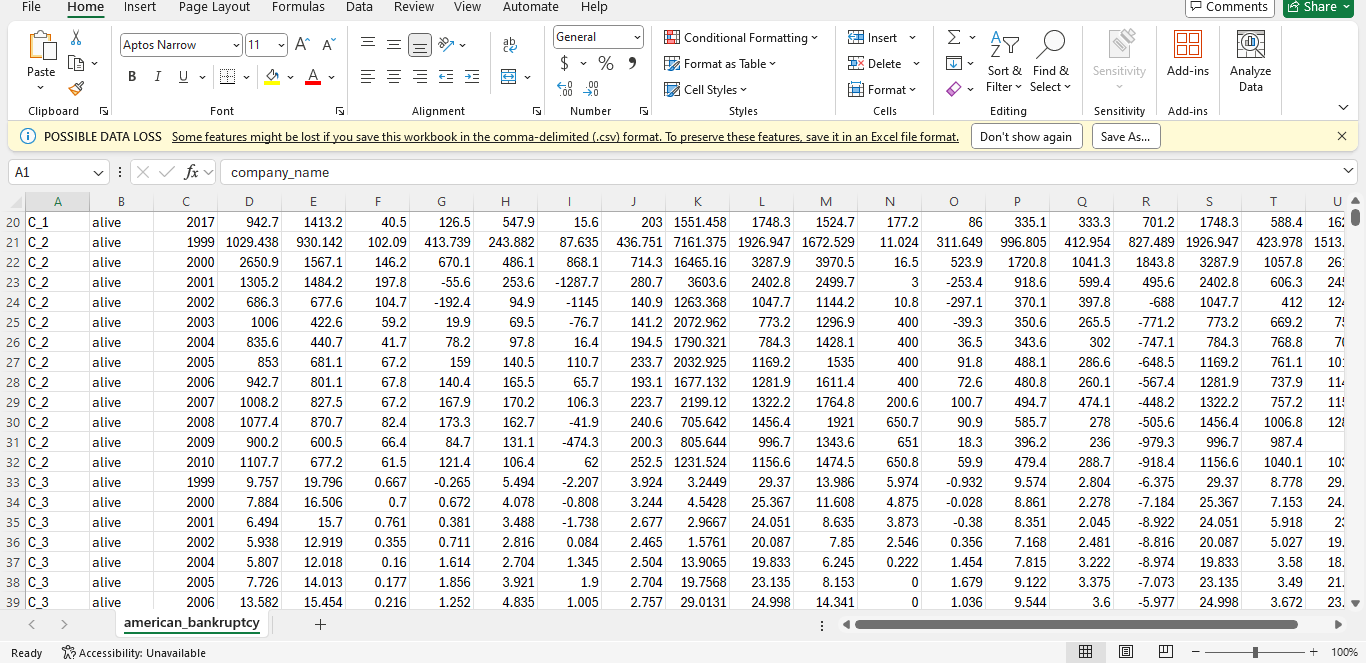Switch to the Page Layout tab
Screen dimensions: 1366x663
coord(215,7)
